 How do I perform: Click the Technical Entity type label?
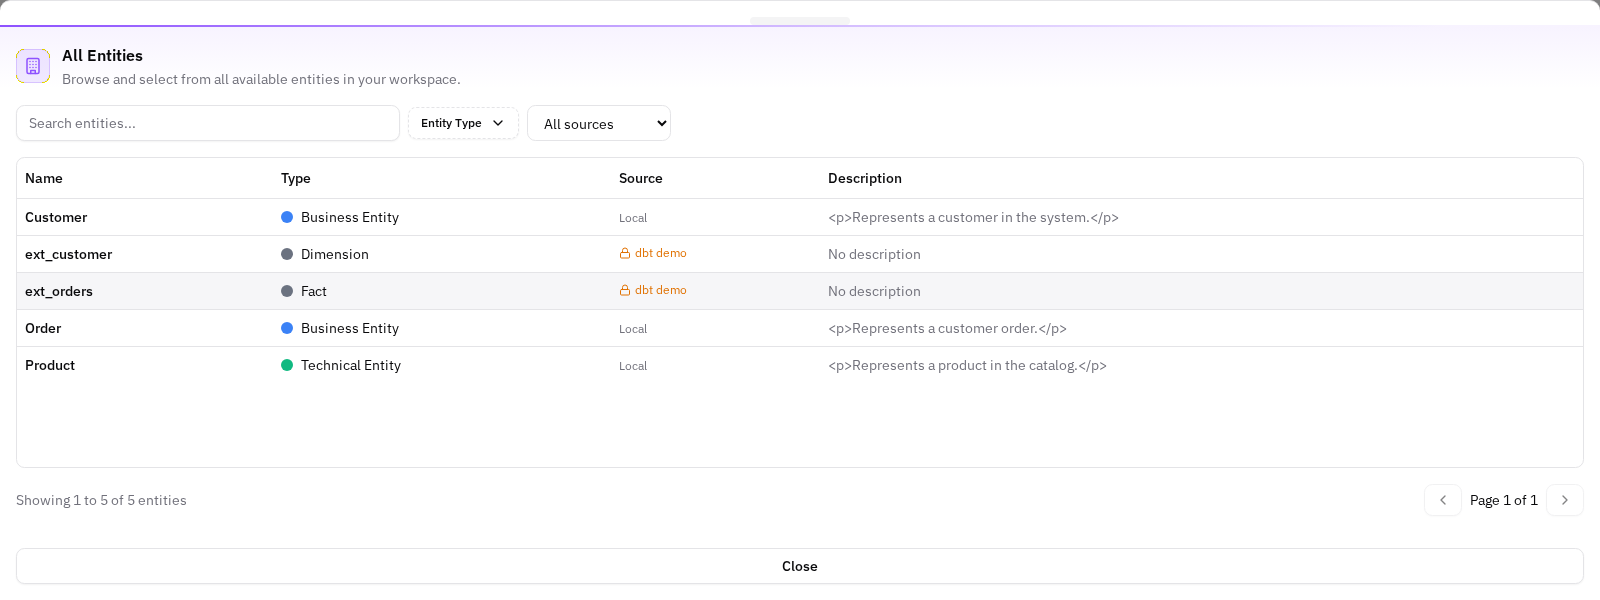click(351, 365)
